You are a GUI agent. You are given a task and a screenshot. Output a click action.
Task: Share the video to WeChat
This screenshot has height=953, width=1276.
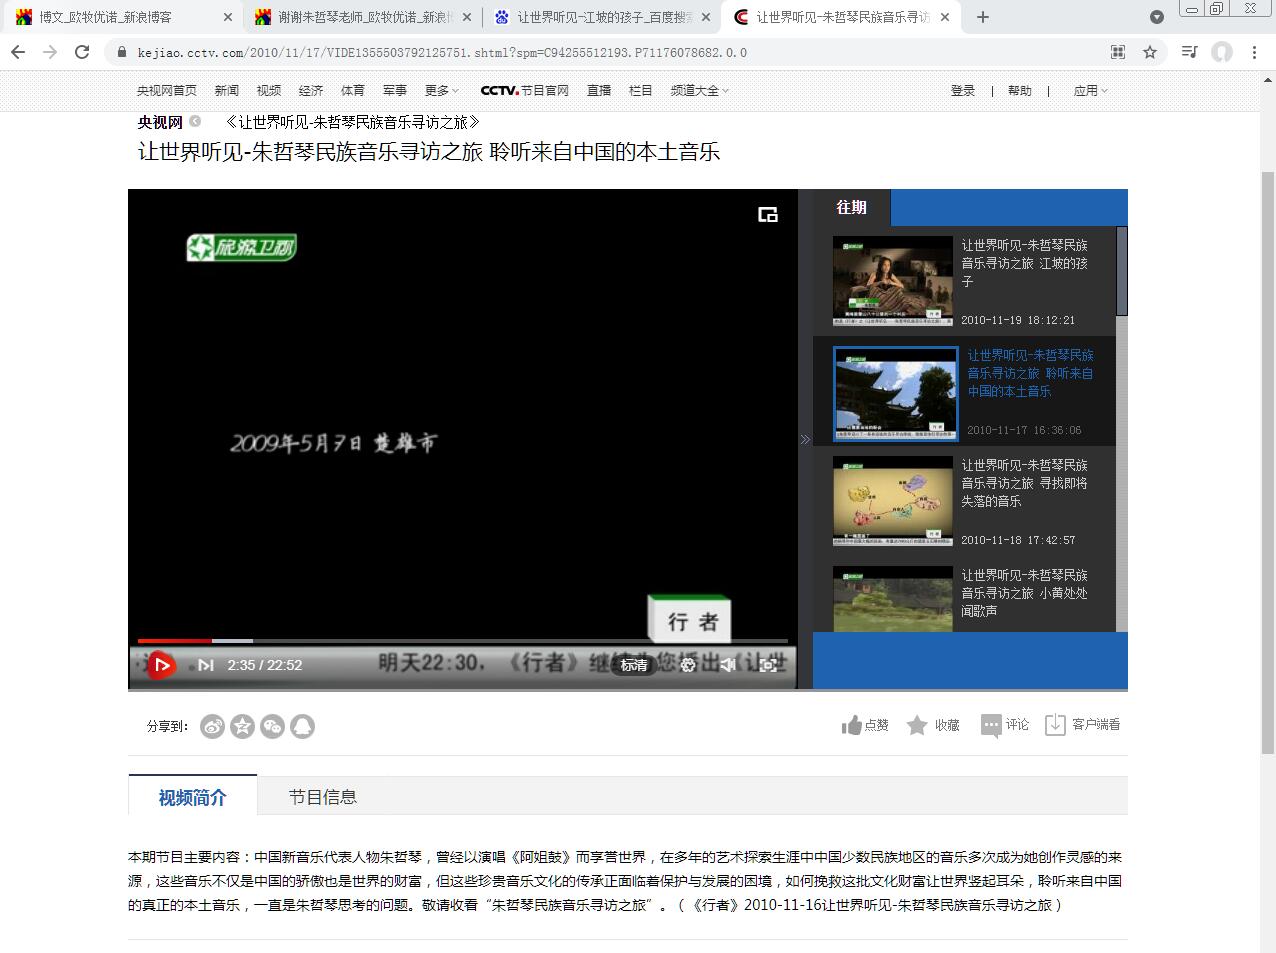point(272,727)
